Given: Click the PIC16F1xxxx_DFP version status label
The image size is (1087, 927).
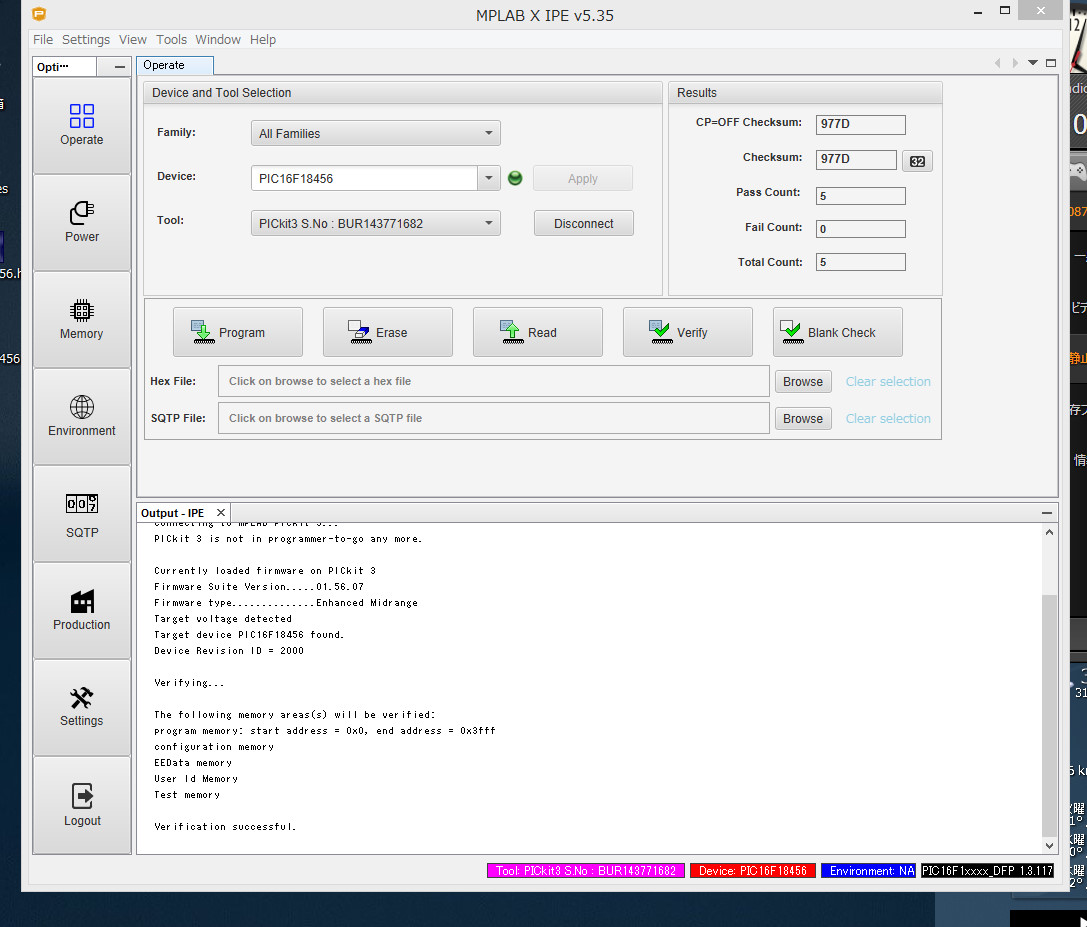Looking at the screenshot, I should pos(987,871).
